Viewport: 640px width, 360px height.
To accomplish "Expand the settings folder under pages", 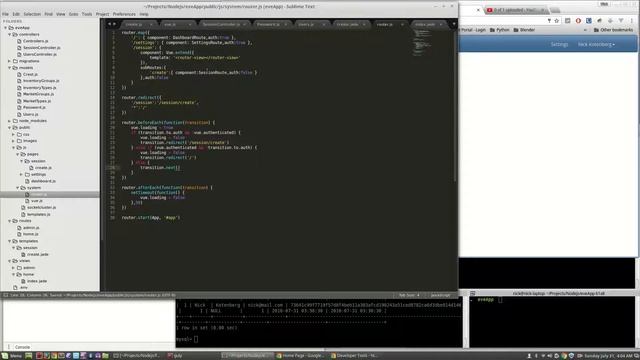I will click(21, 174).
